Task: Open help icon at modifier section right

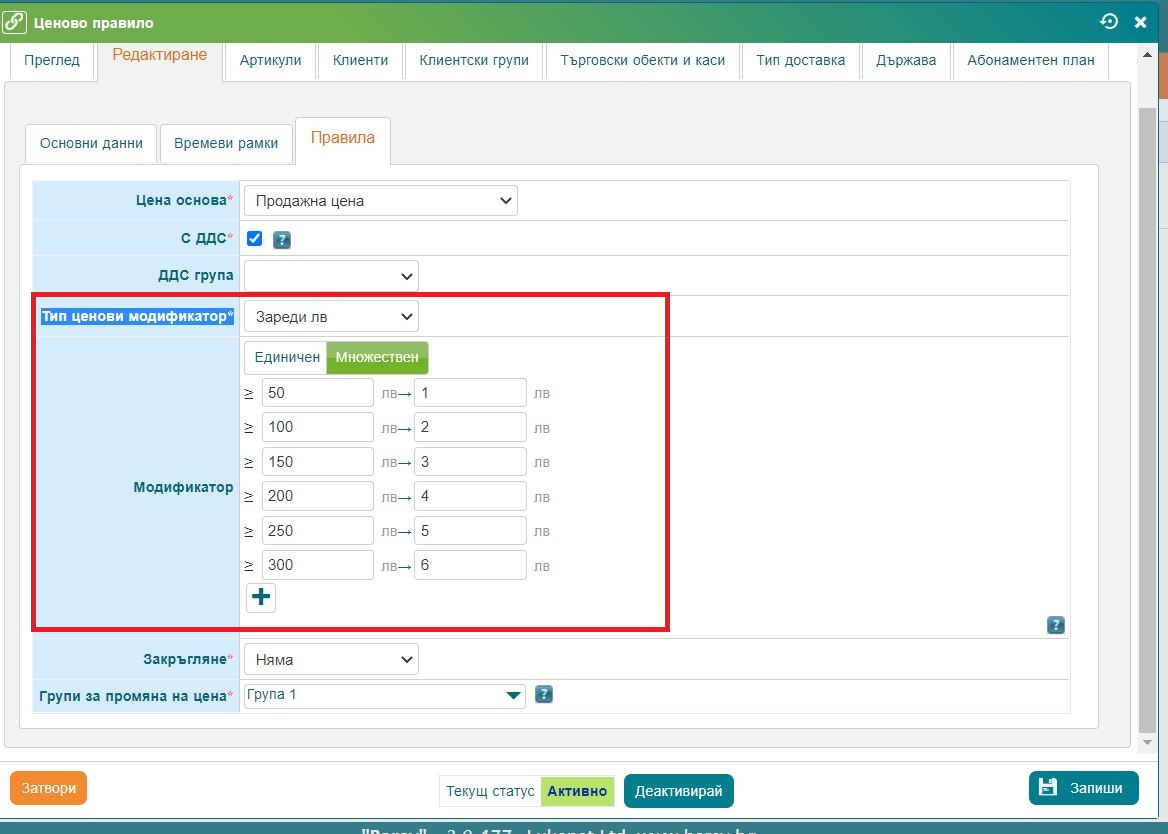Action: (1056, 625)
